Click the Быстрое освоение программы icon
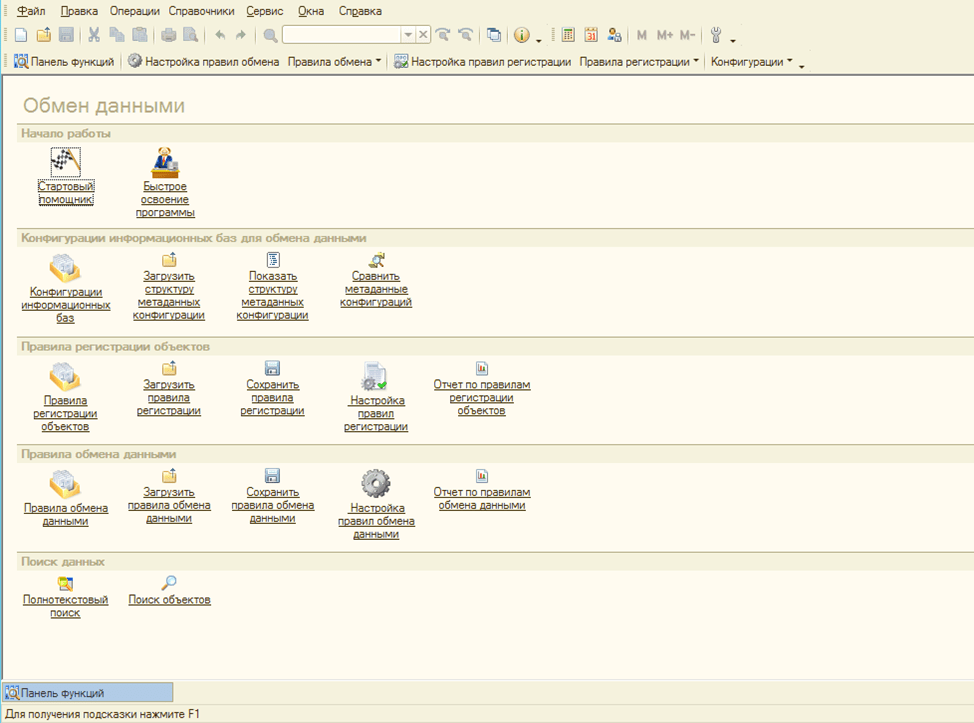The image size is (974, 723). (x=165, y=162)
